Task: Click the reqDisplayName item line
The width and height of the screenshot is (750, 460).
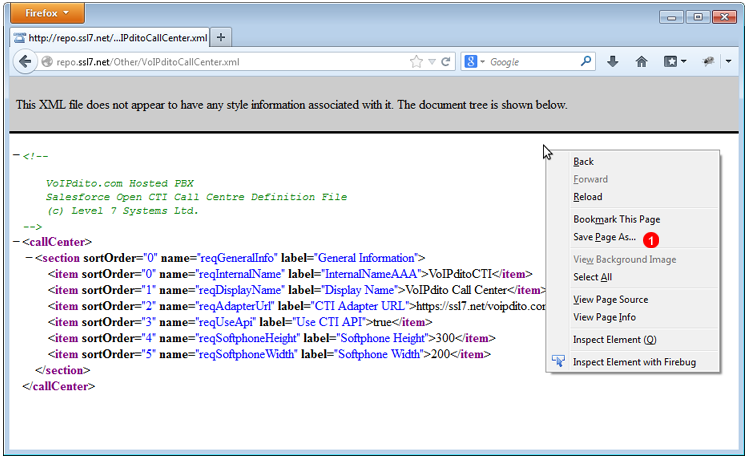Action: tap(297, 290)
